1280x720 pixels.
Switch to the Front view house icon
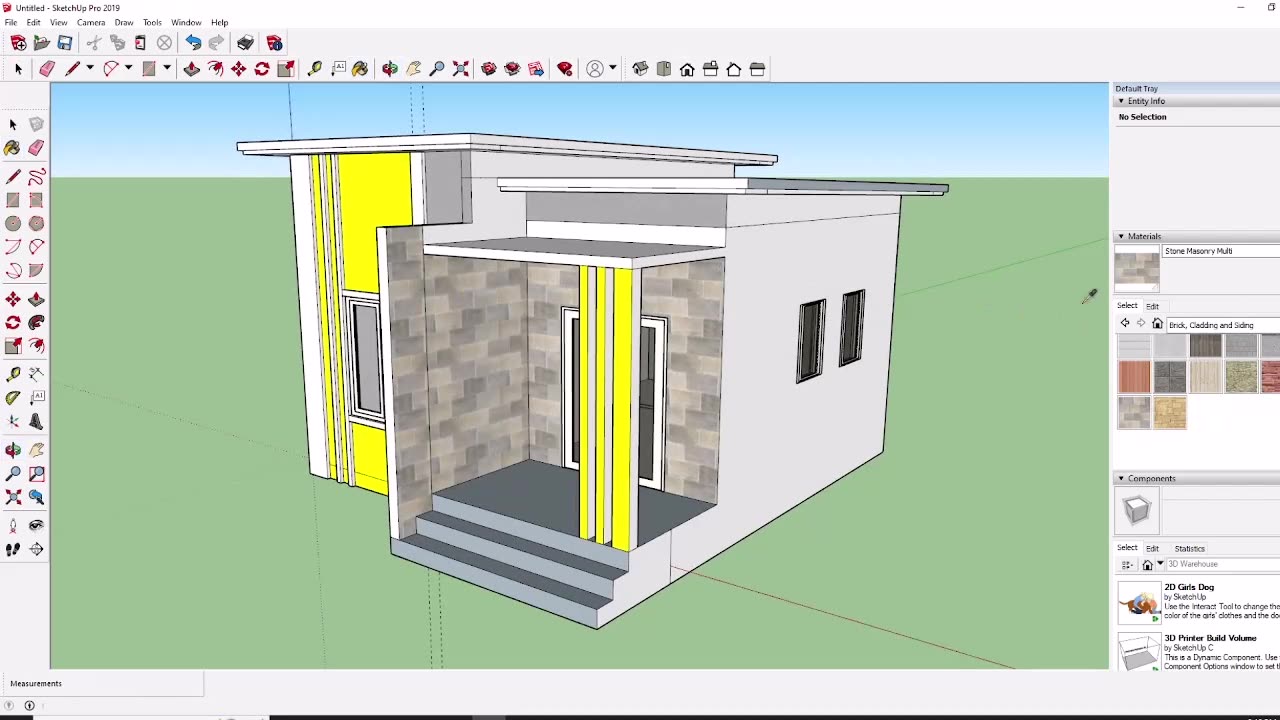coord(687,69)
